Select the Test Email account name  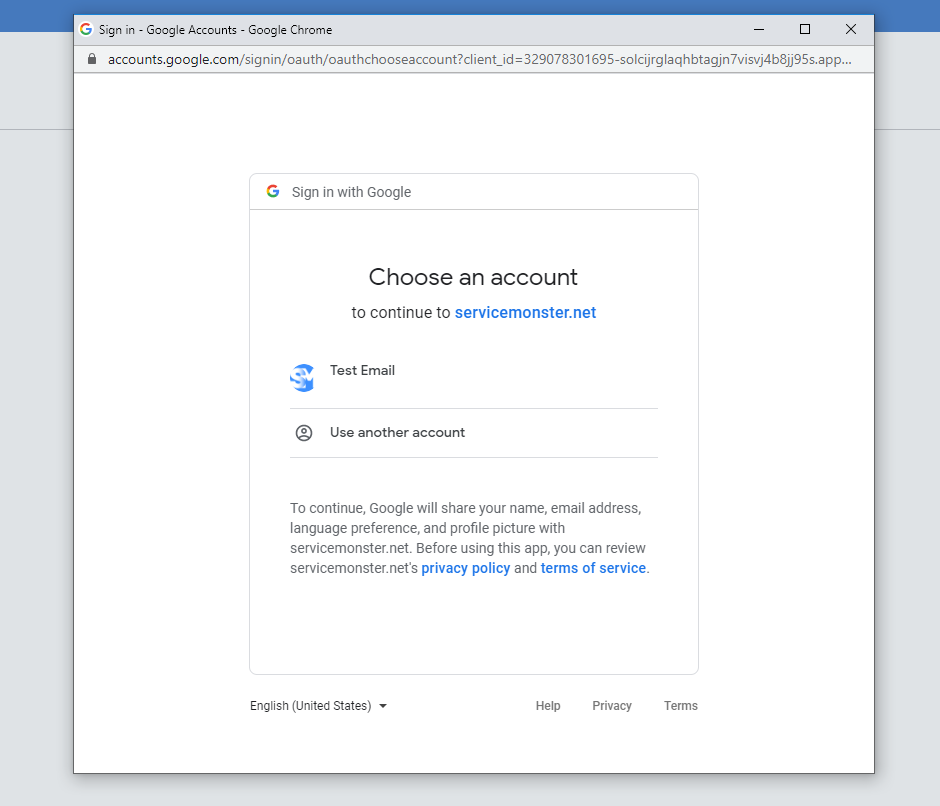click(x=362, y=370)
